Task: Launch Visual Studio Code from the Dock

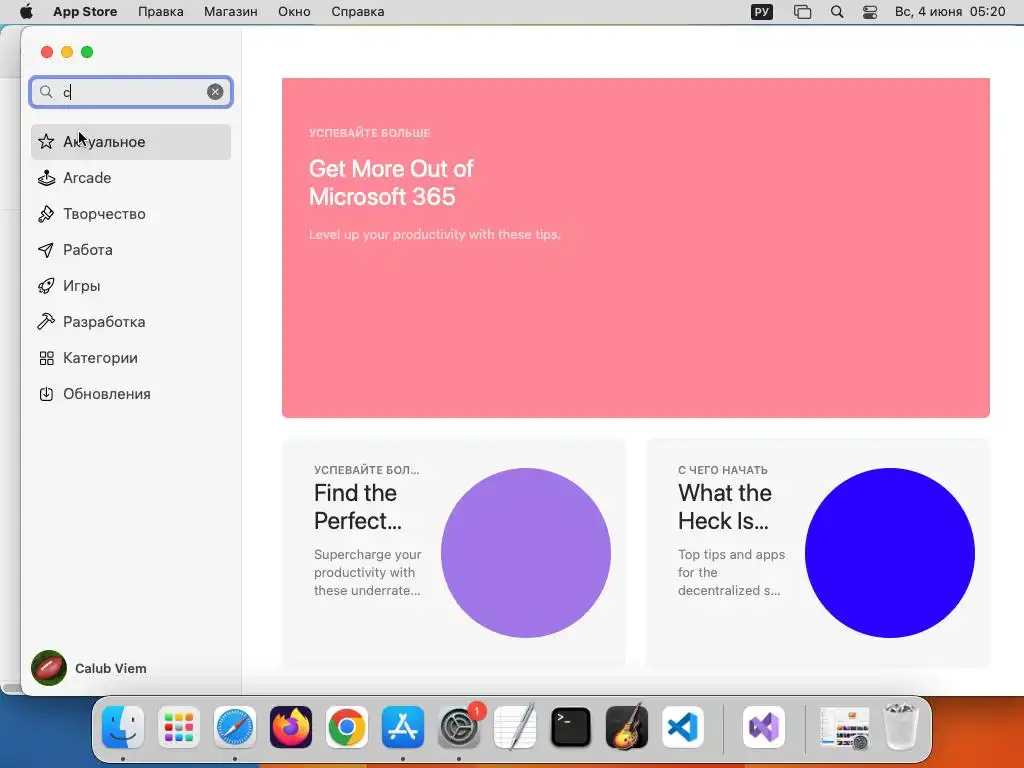Action: pyautogui.click(x=682, y=727)
